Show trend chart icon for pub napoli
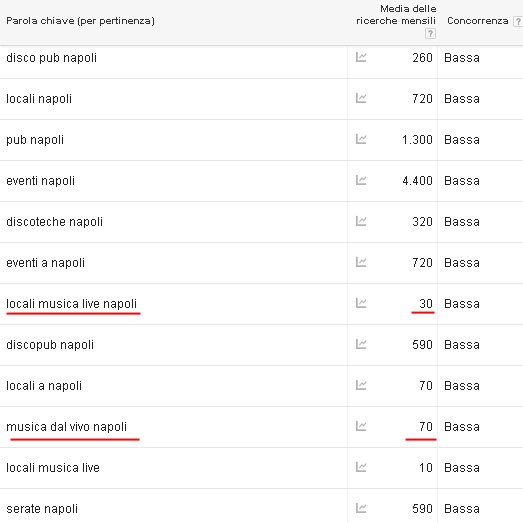Screen dimensions: 523x523 coord(361,139)
